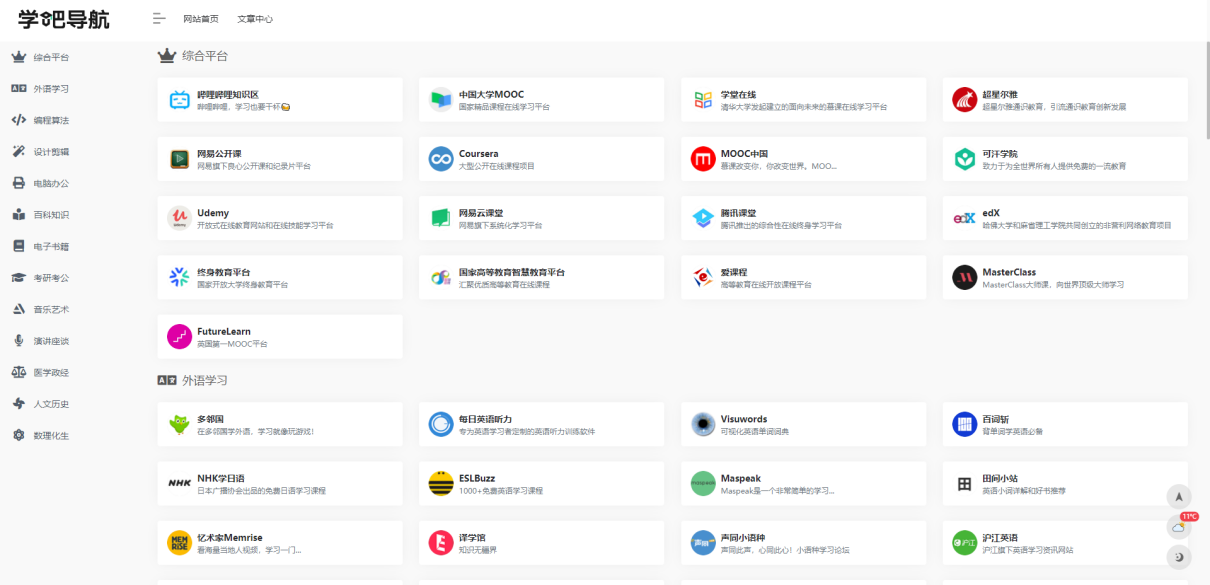Toggle dark mode with the moon button
This screenshot has height=585, width=1210.
[x=1179, y=557]
